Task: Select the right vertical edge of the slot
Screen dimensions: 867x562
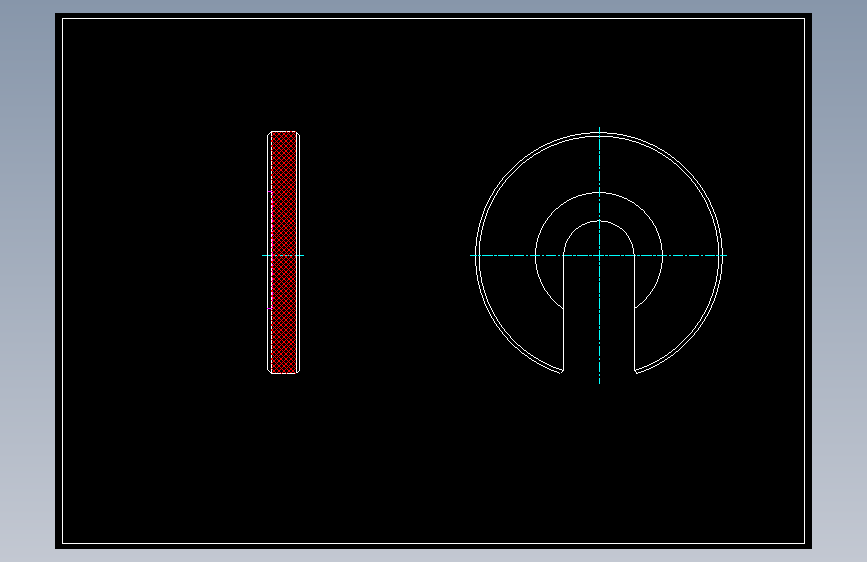Action: click(635, 313)
